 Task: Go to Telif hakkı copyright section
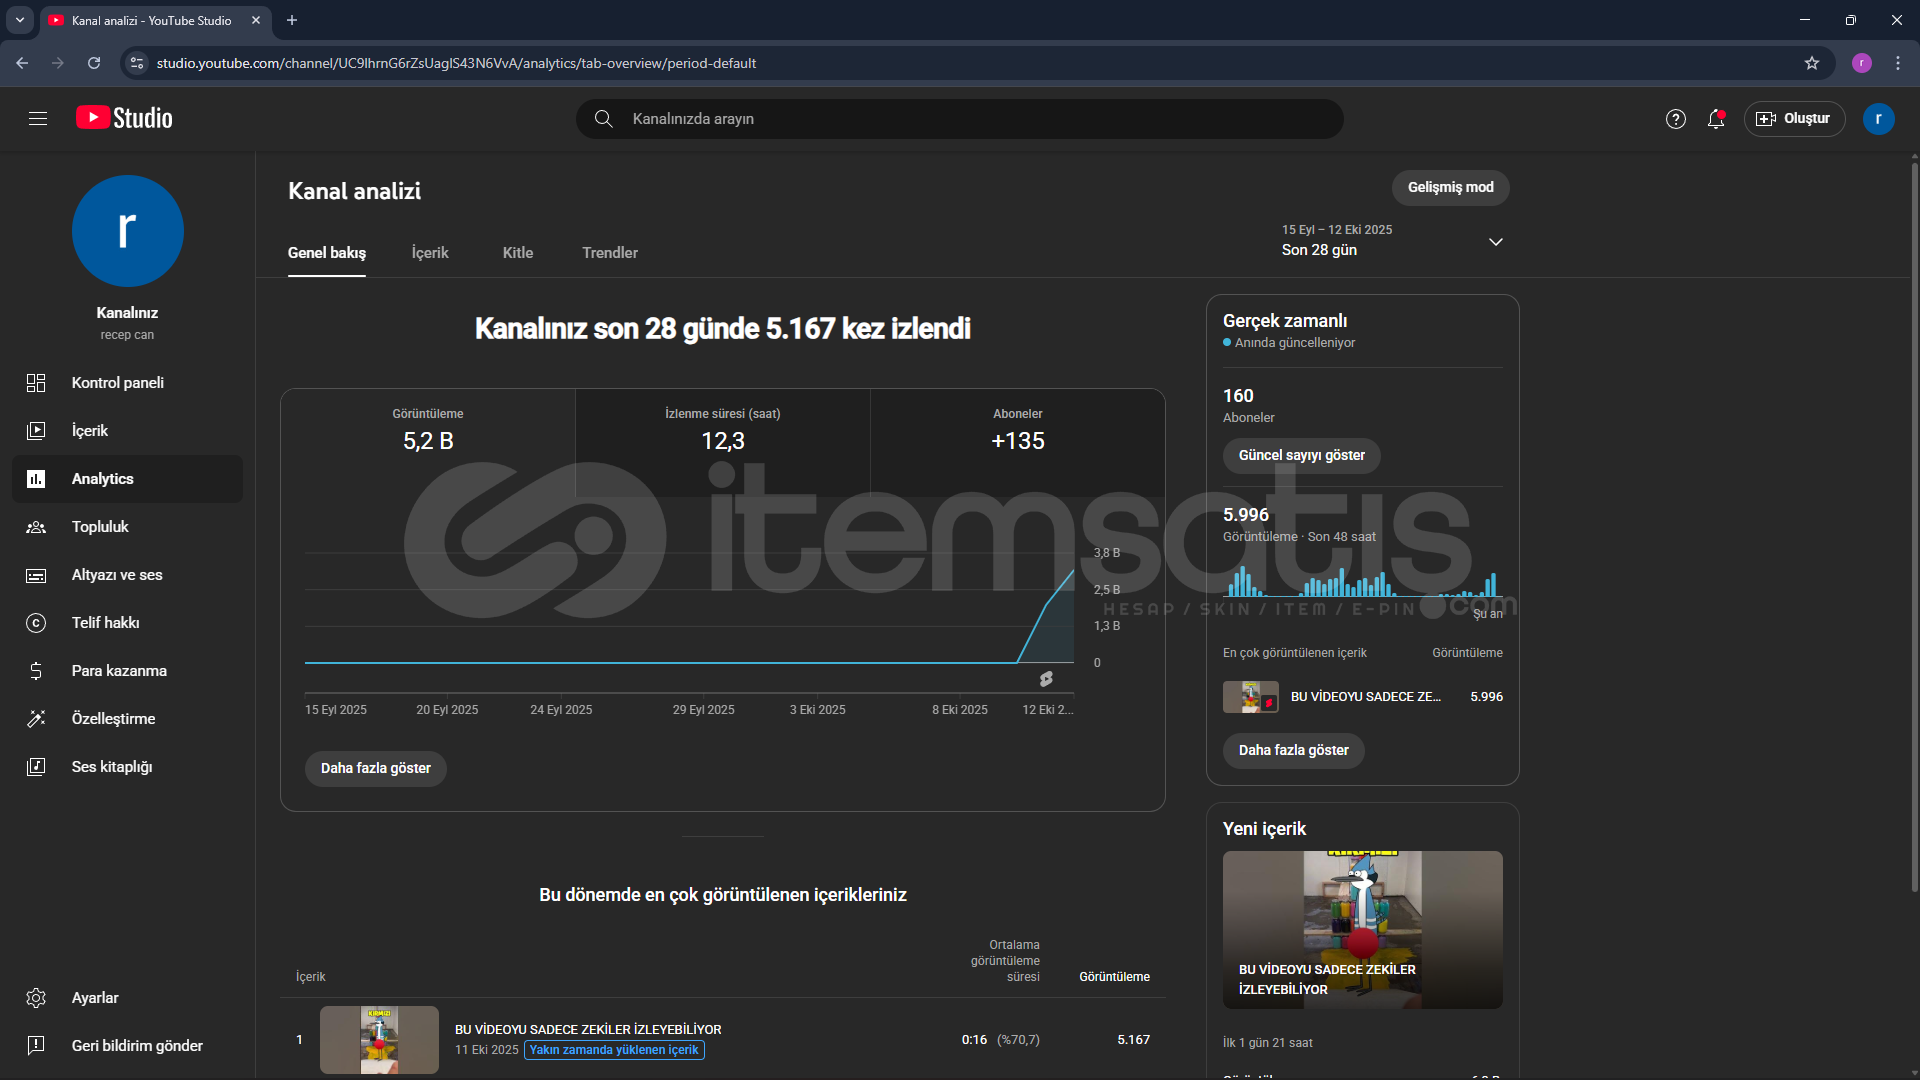[x=105, y=623]
